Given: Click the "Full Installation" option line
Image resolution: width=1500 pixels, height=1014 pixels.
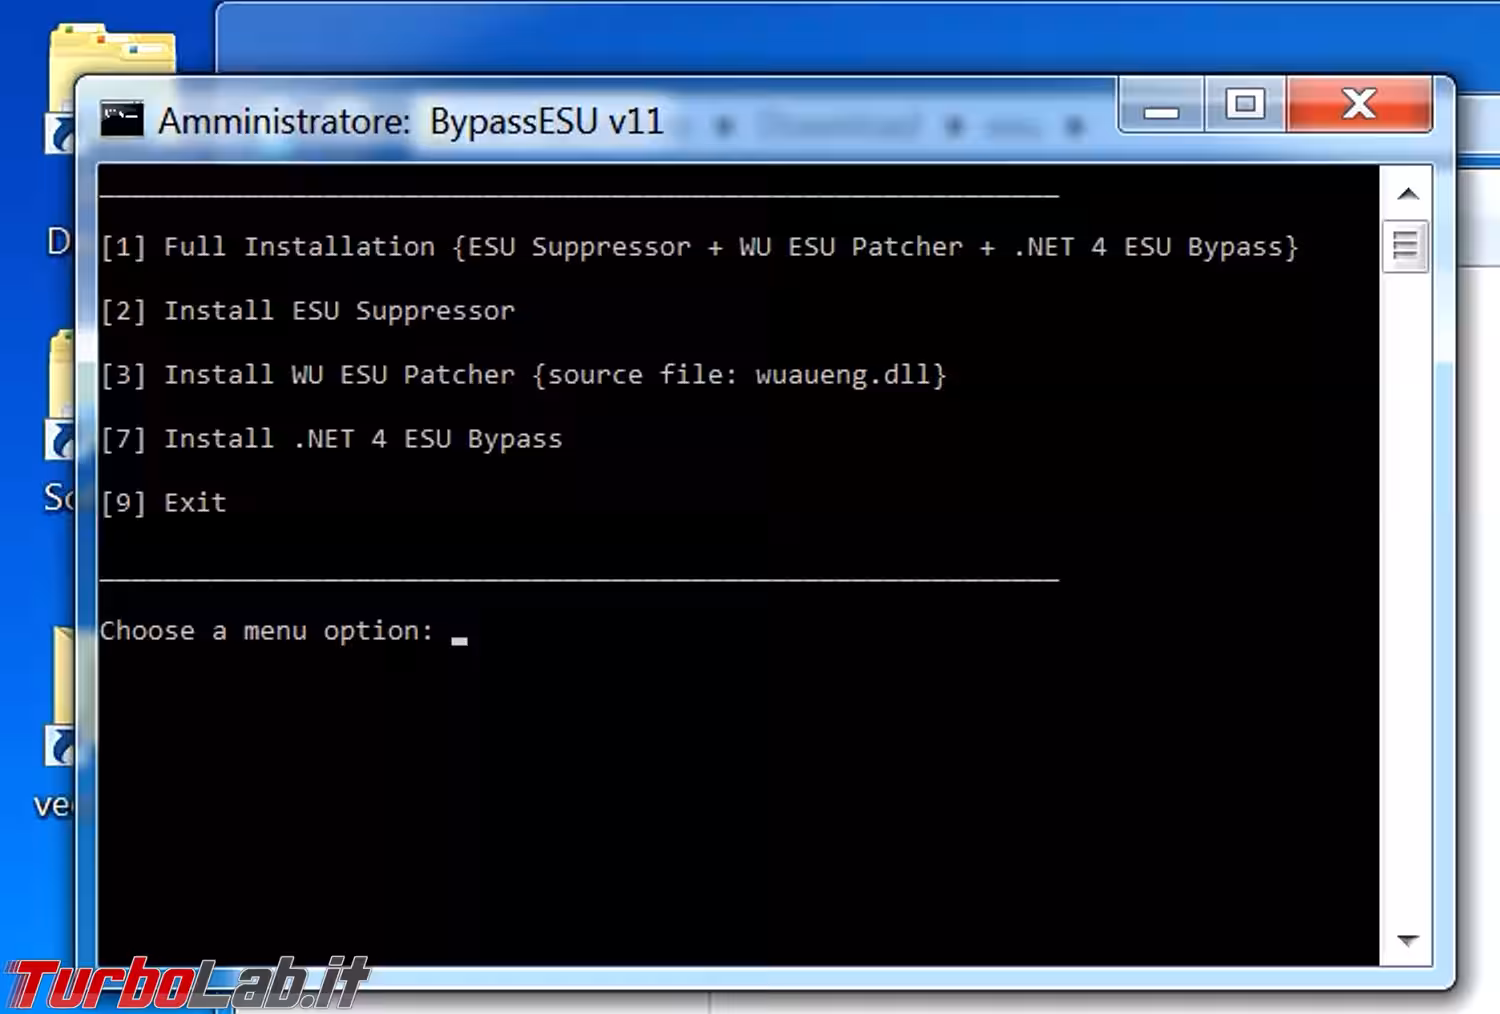Looking at the screenshot, I should (x=699, y=247).
